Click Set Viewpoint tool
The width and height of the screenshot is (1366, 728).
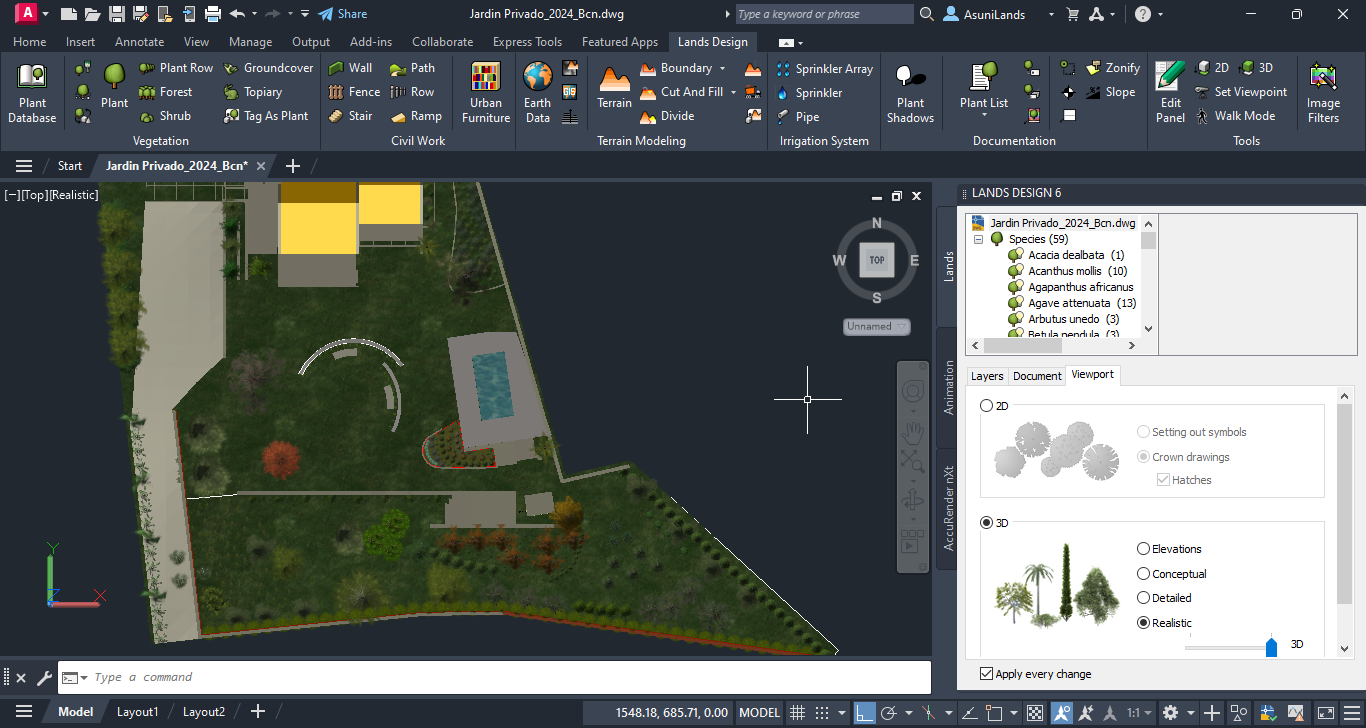tap(1241, 92)
